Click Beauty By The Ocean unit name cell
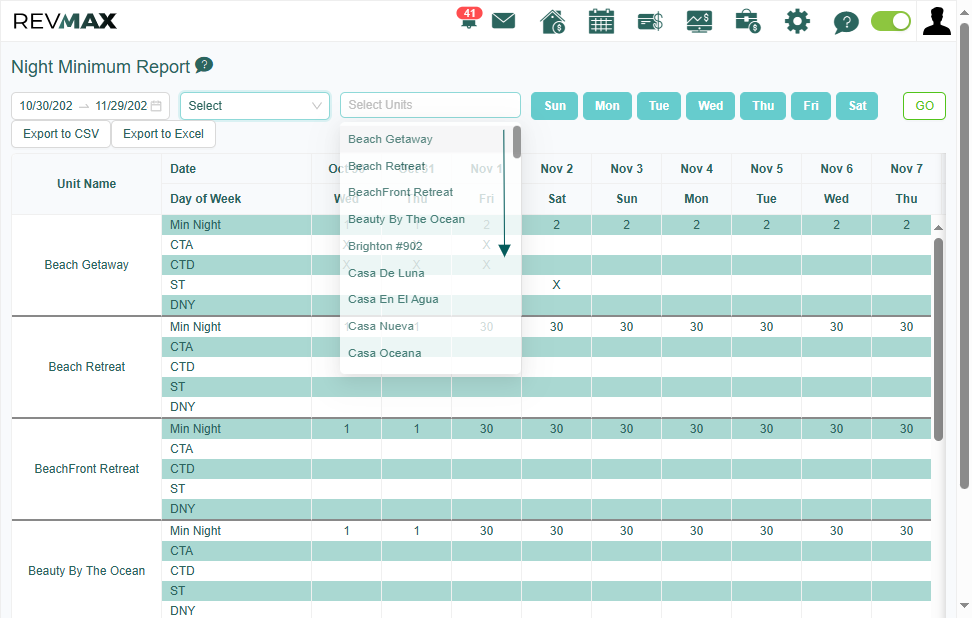 [87, 571]
